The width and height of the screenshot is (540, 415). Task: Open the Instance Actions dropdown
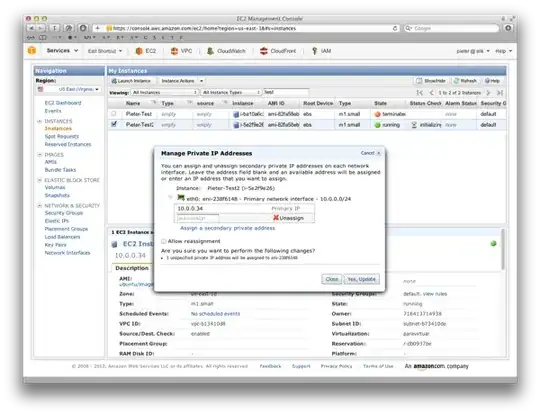(182, 81)
